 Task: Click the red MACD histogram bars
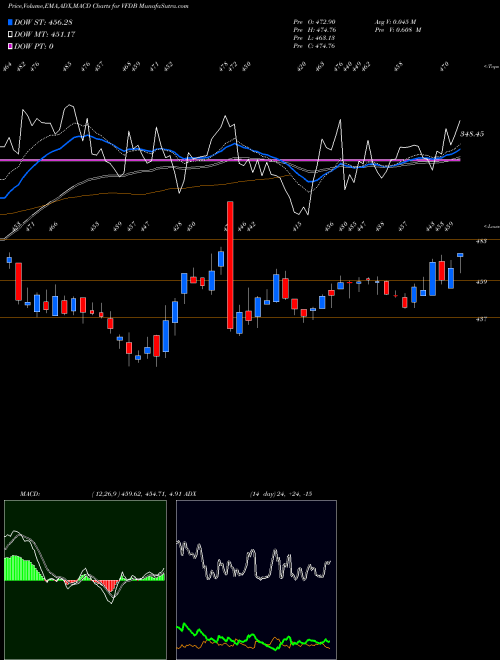click(x=109, y=585)
